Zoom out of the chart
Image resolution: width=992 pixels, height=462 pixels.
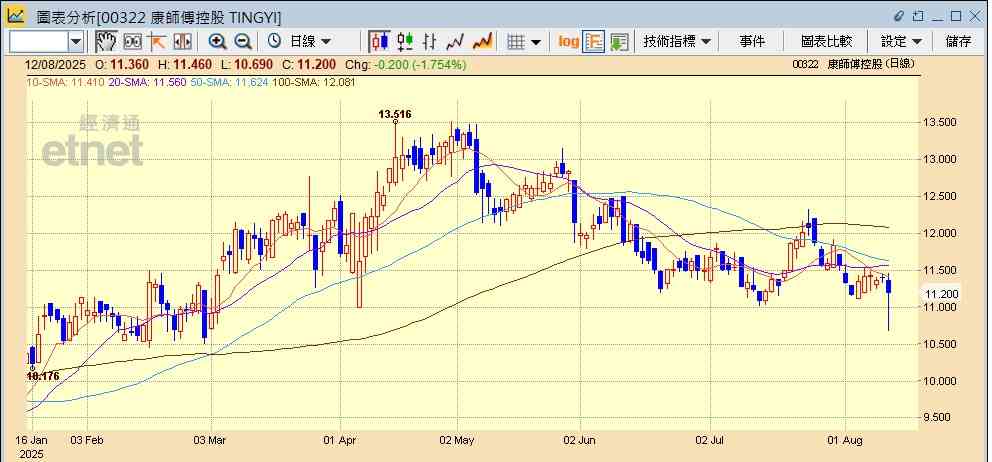243,42
